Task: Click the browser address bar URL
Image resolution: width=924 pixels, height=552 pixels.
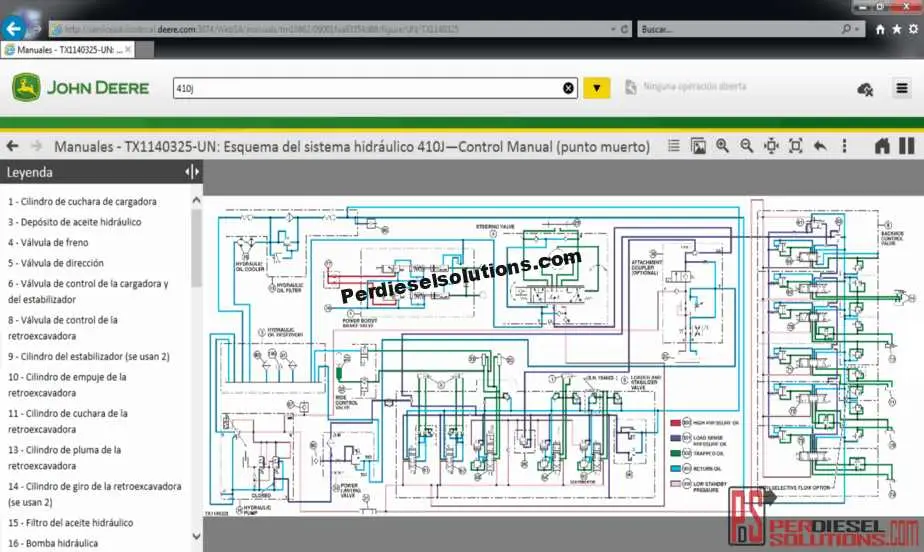Action: click(x=330, y=29)
